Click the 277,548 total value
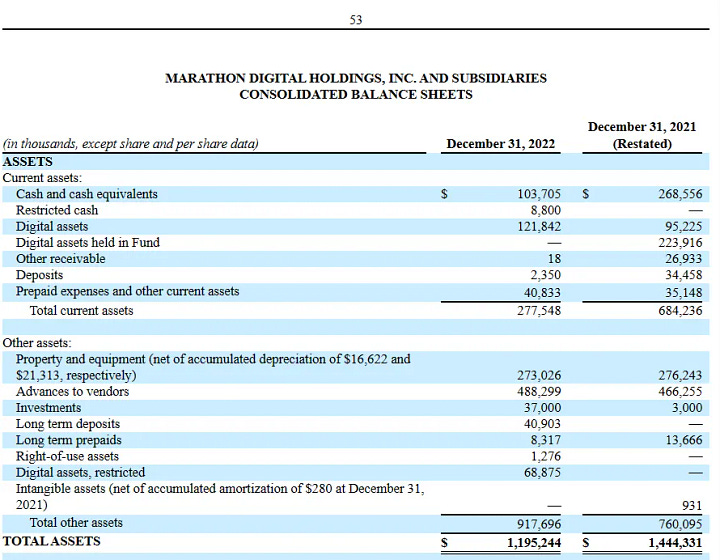The image size is (720, 560). coord(539,311)
